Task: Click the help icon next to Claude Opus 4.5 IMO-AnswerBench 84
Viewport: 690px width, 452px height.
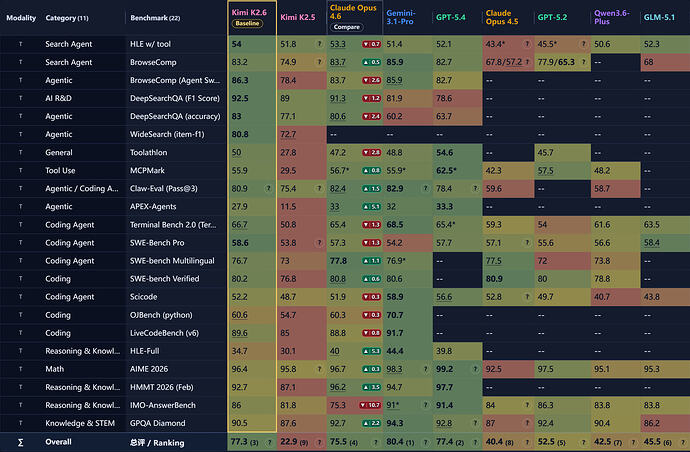Action: [x=527, y=405]
